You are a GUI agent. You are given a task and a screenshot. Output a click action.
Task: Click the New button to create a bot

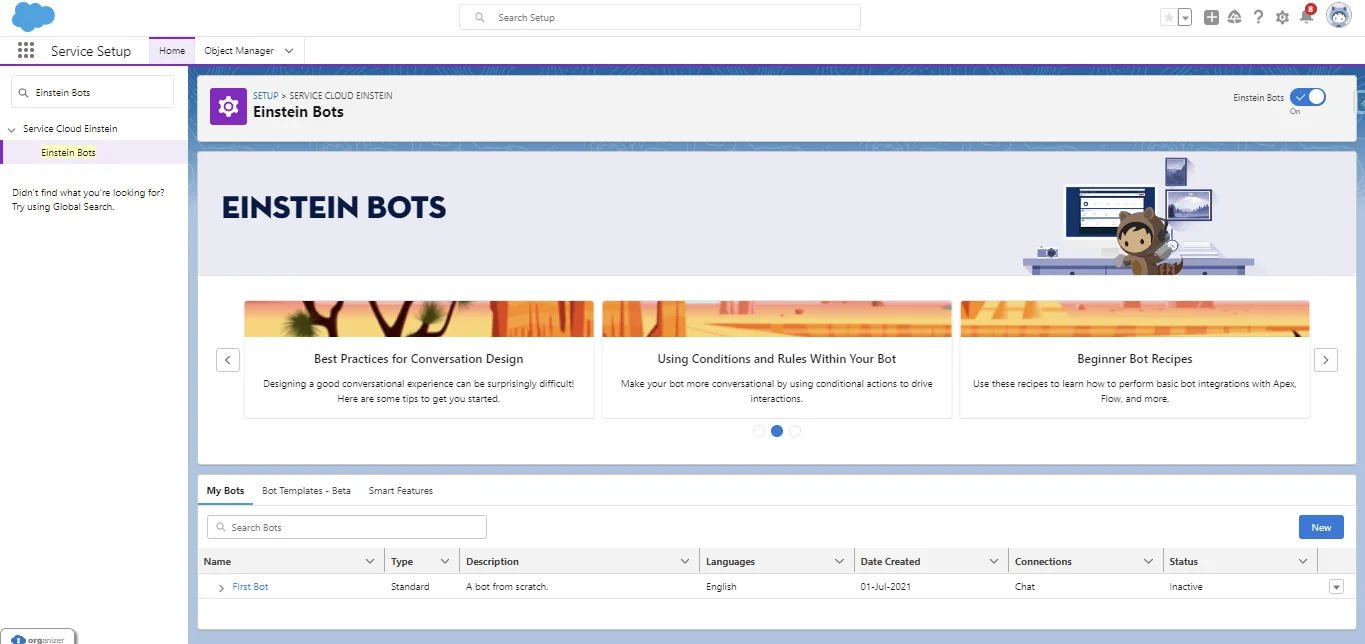click(x=1320, y=527)
